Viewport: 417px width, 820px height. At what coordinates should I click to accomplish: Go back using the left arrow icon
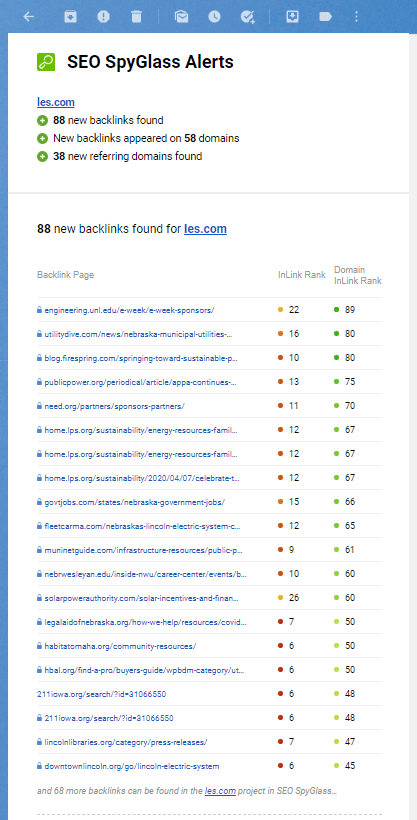pyautogui.click(x=28, y=17)
